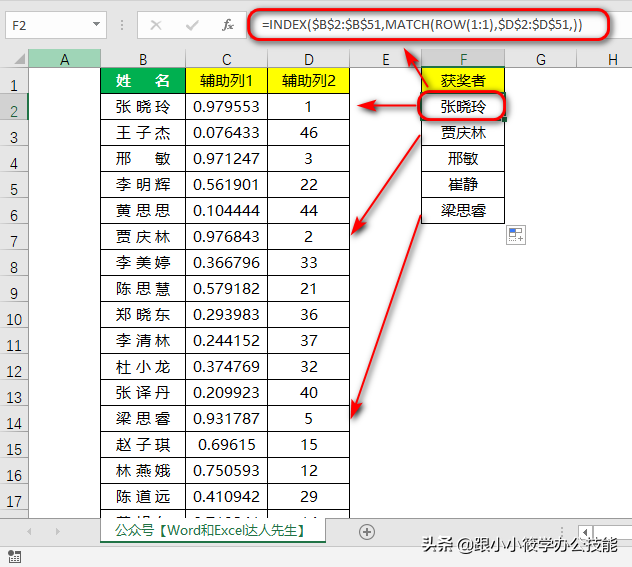Click name cell 王子杰
The height and width of the screenshot is (567, 632).
pos(143,133)
